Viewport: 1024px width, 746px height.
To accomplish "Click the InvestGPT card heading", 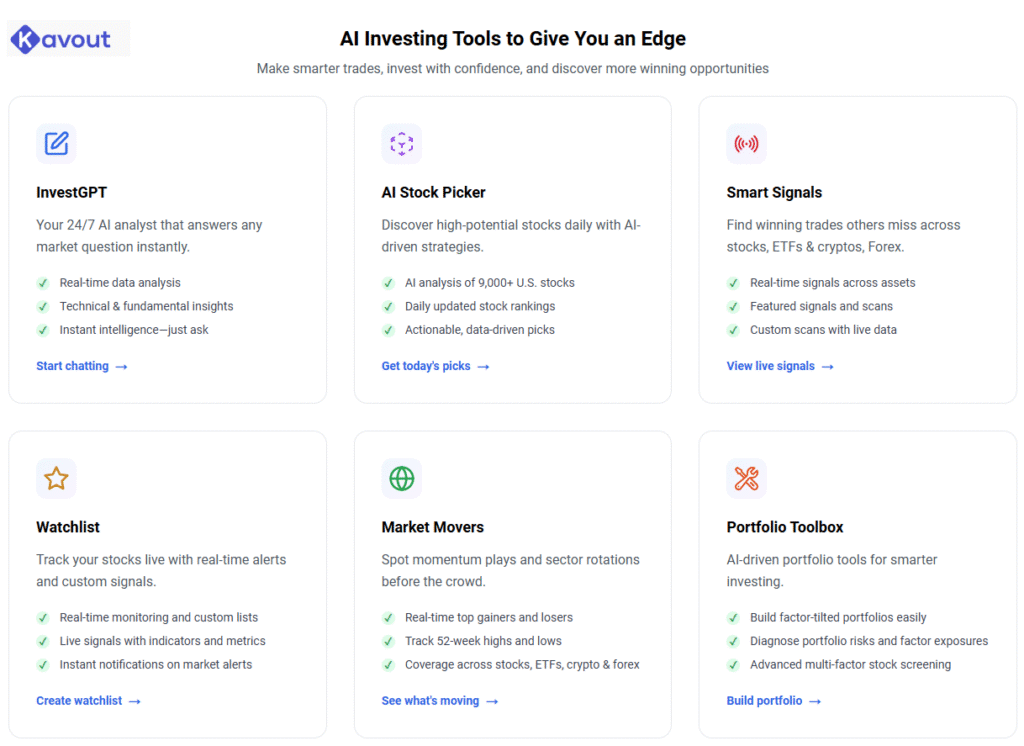I will point(72,193).
